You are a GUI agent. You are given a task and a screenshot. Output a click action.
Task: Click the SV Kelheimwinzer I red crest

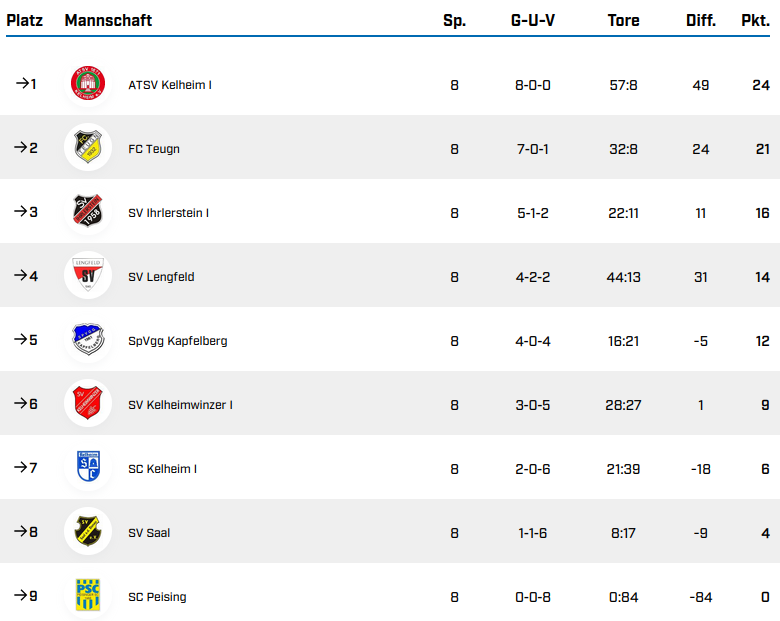(x=88, y=404)
